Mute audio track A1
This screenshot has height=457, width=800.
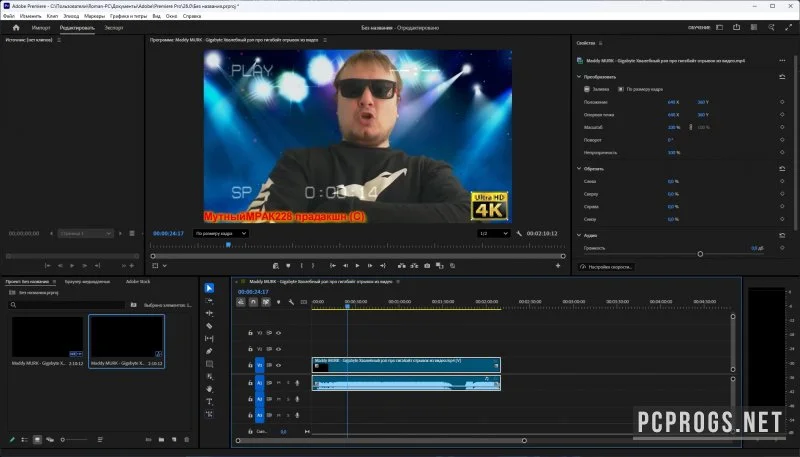pos(279,383)
